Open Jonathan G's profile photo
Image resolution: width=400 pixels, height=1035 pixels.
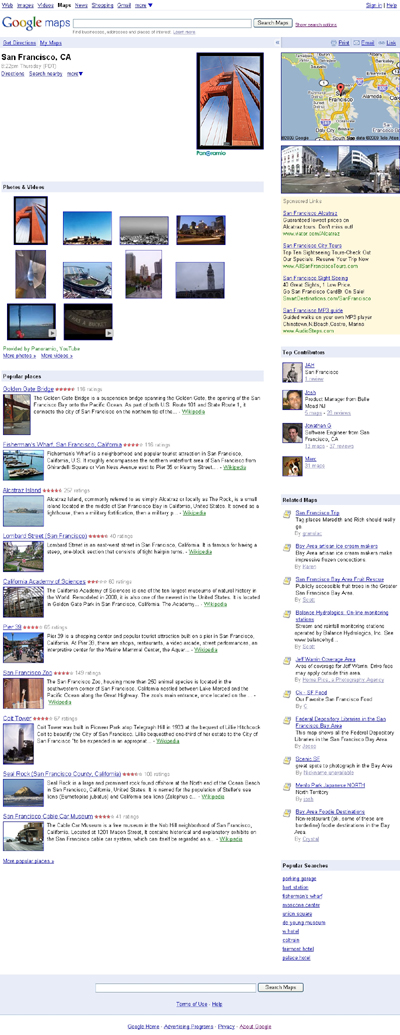(292, 432)
